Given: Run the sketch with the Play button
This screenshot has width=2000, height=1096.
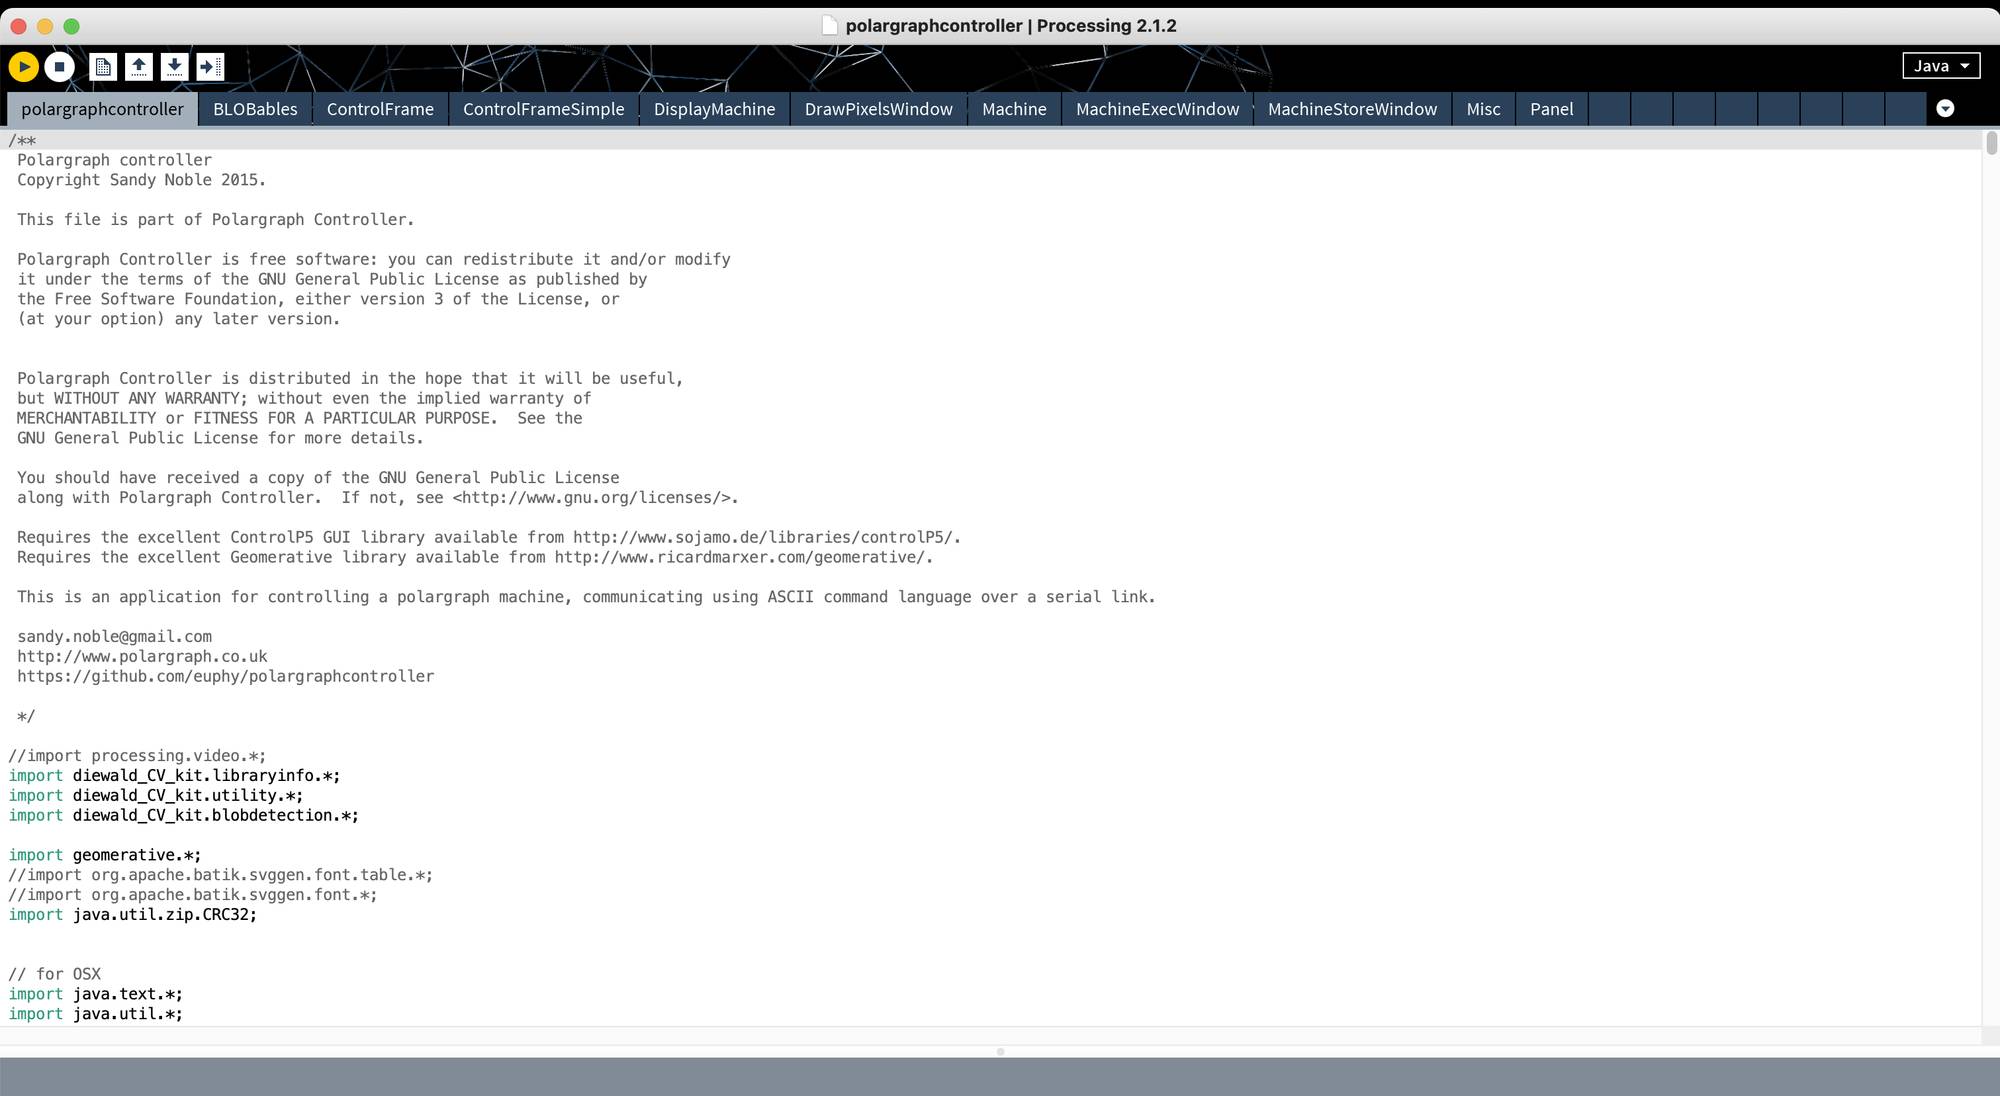Looking at the screenshot, I should pyautogui.click(x=23, y=67).
